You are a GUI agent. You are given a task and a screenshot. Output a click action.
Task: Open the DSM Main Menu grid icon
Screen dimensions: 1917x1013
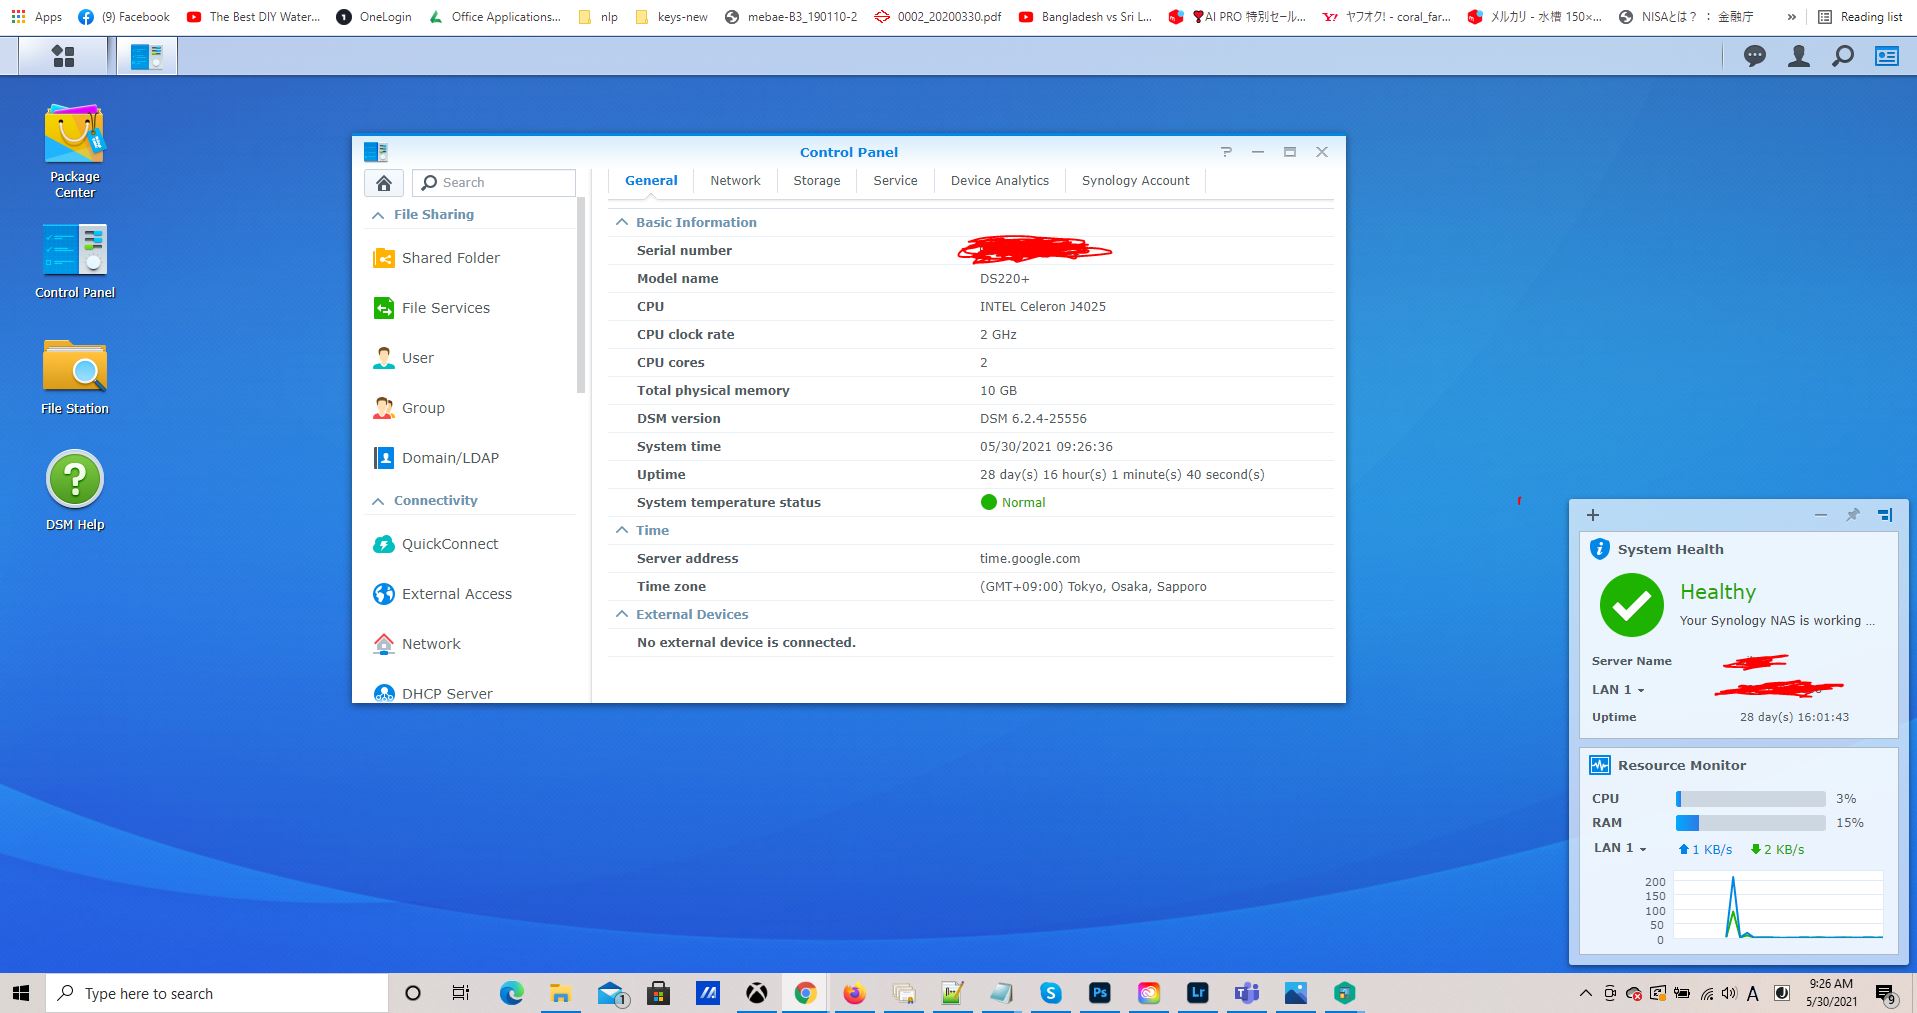[x=63, y=57]
